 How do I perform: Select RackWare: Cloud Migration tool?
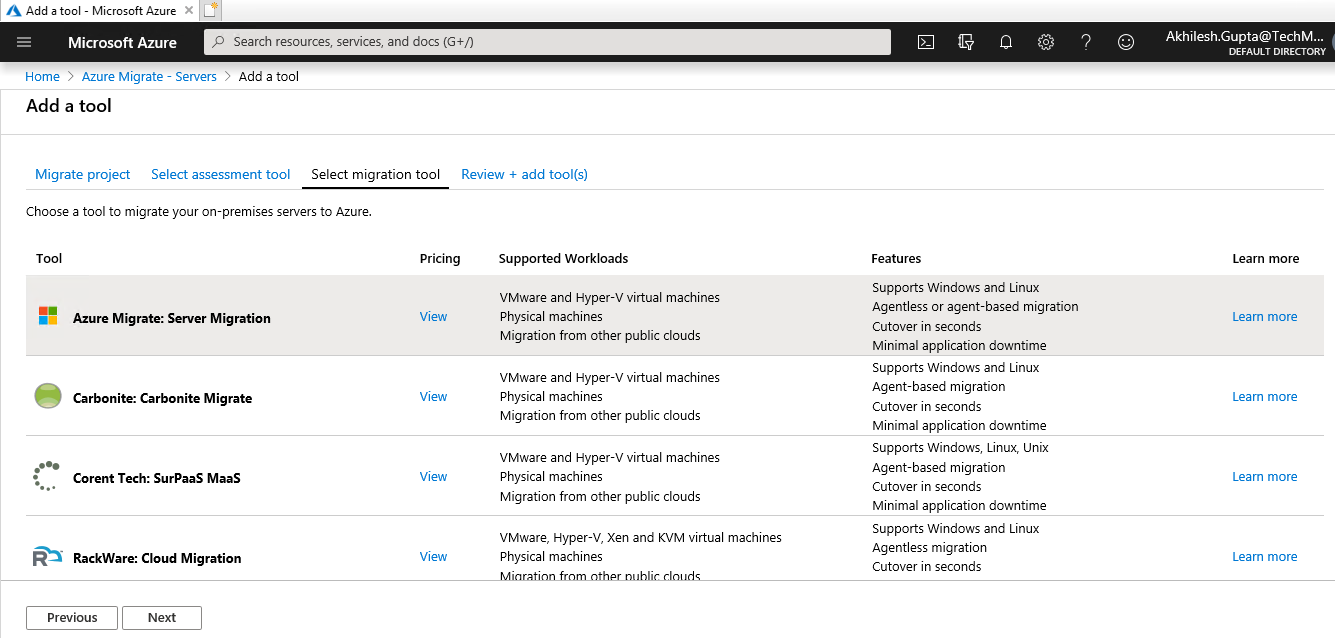[x=157, y=558]
